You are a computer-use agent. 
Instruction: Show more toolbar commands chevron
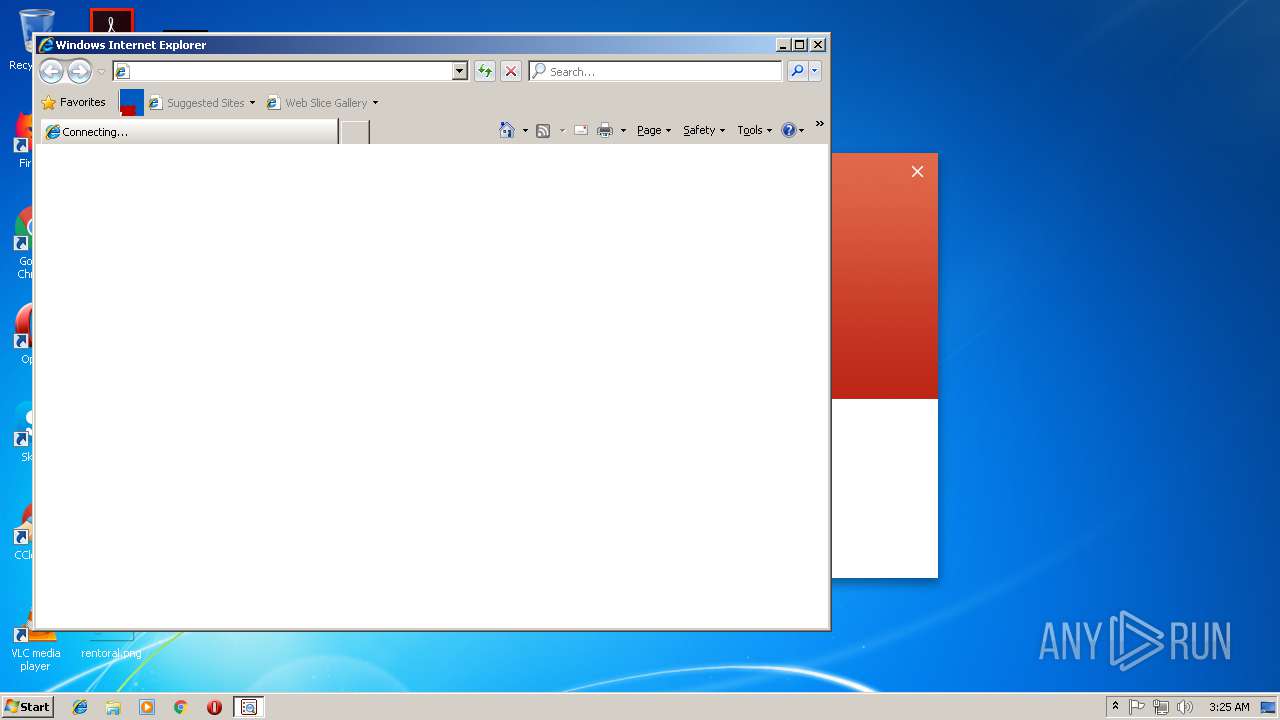tap(819, 124)
